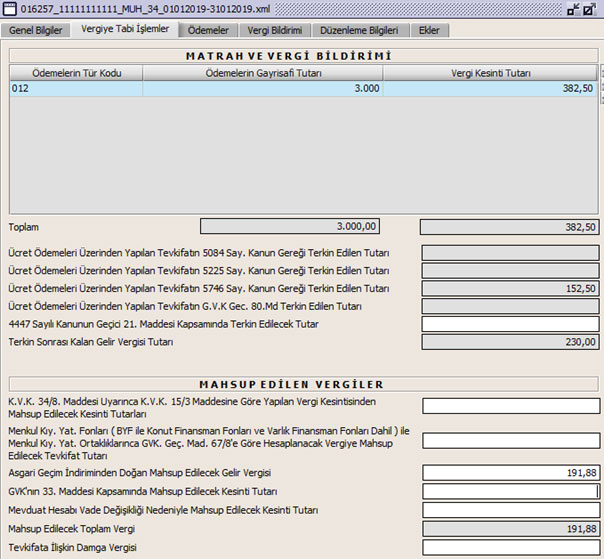The height and width of the screenshot is (559, 604).
Task: Click Vergi Kesinti Tutarı column header
Action: tap(490, 73)
